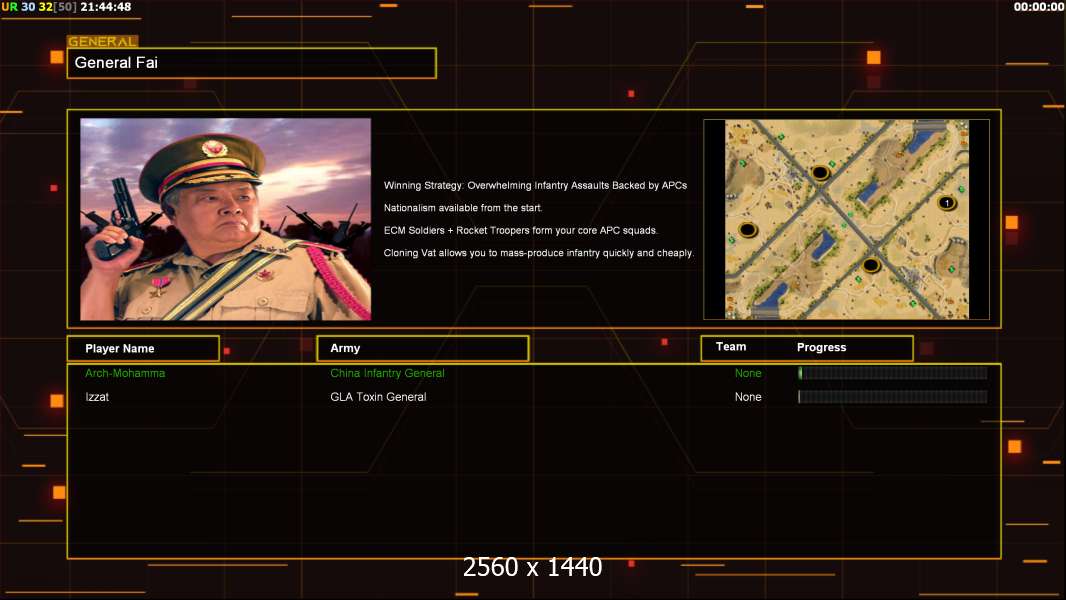Click the GLA Toxin General army entry
Viewport: 1066px width, 600px height.
[x=378, y=397]
